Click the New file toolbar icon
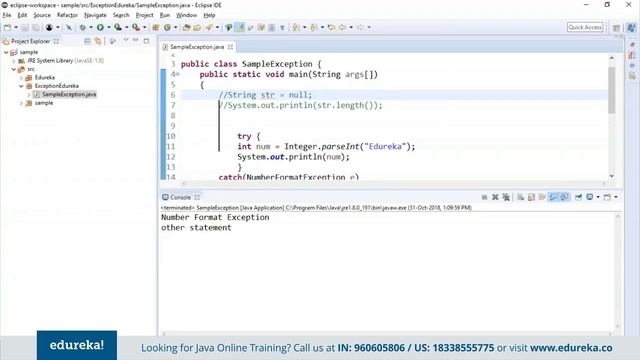 8,27
